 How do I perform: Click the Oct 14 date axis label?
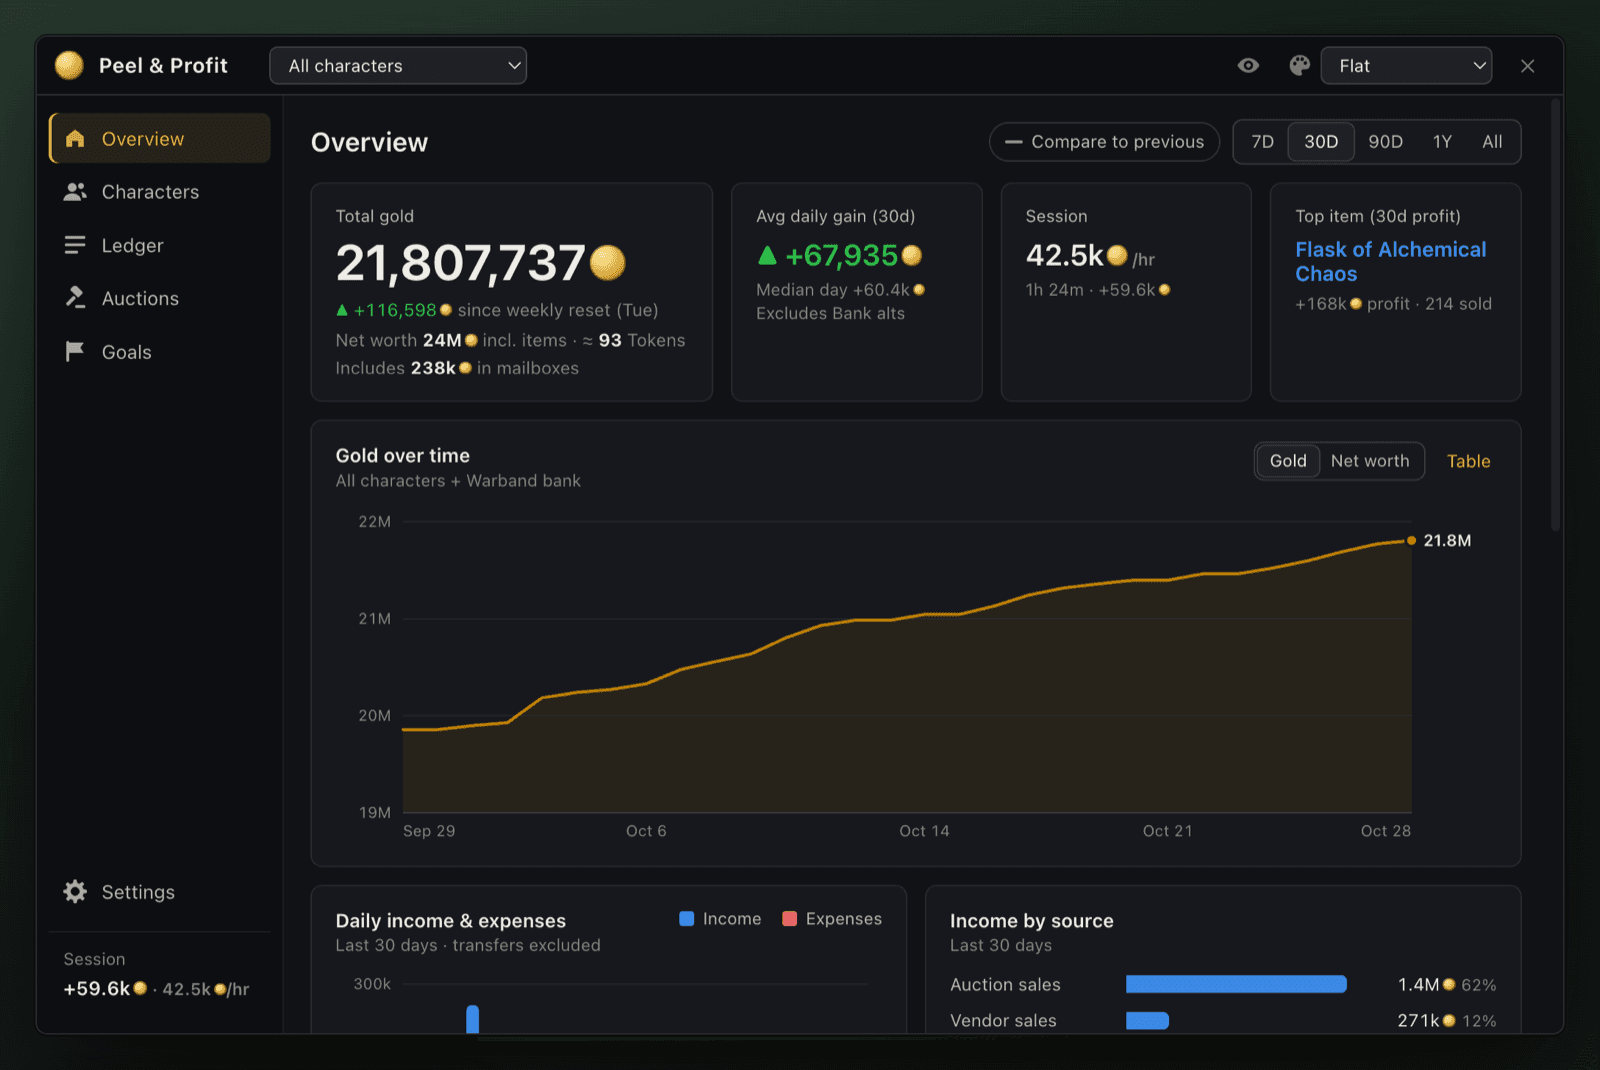pos(924,831)
